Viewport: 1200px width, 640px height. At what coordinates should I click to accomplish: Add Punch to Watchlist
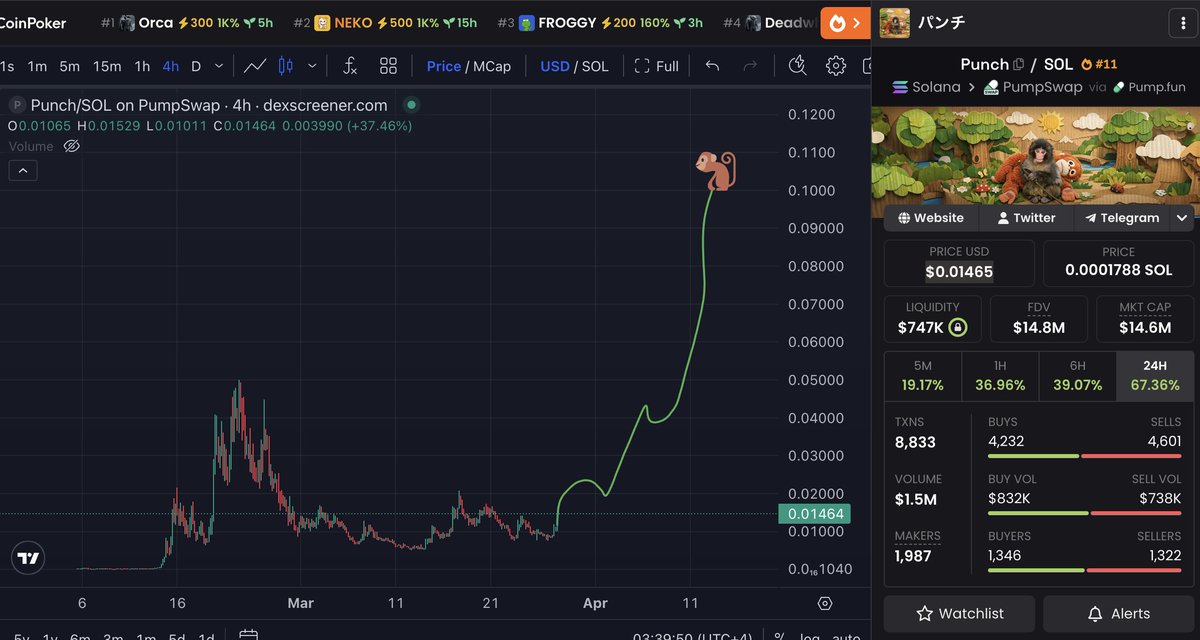point(959,613)
